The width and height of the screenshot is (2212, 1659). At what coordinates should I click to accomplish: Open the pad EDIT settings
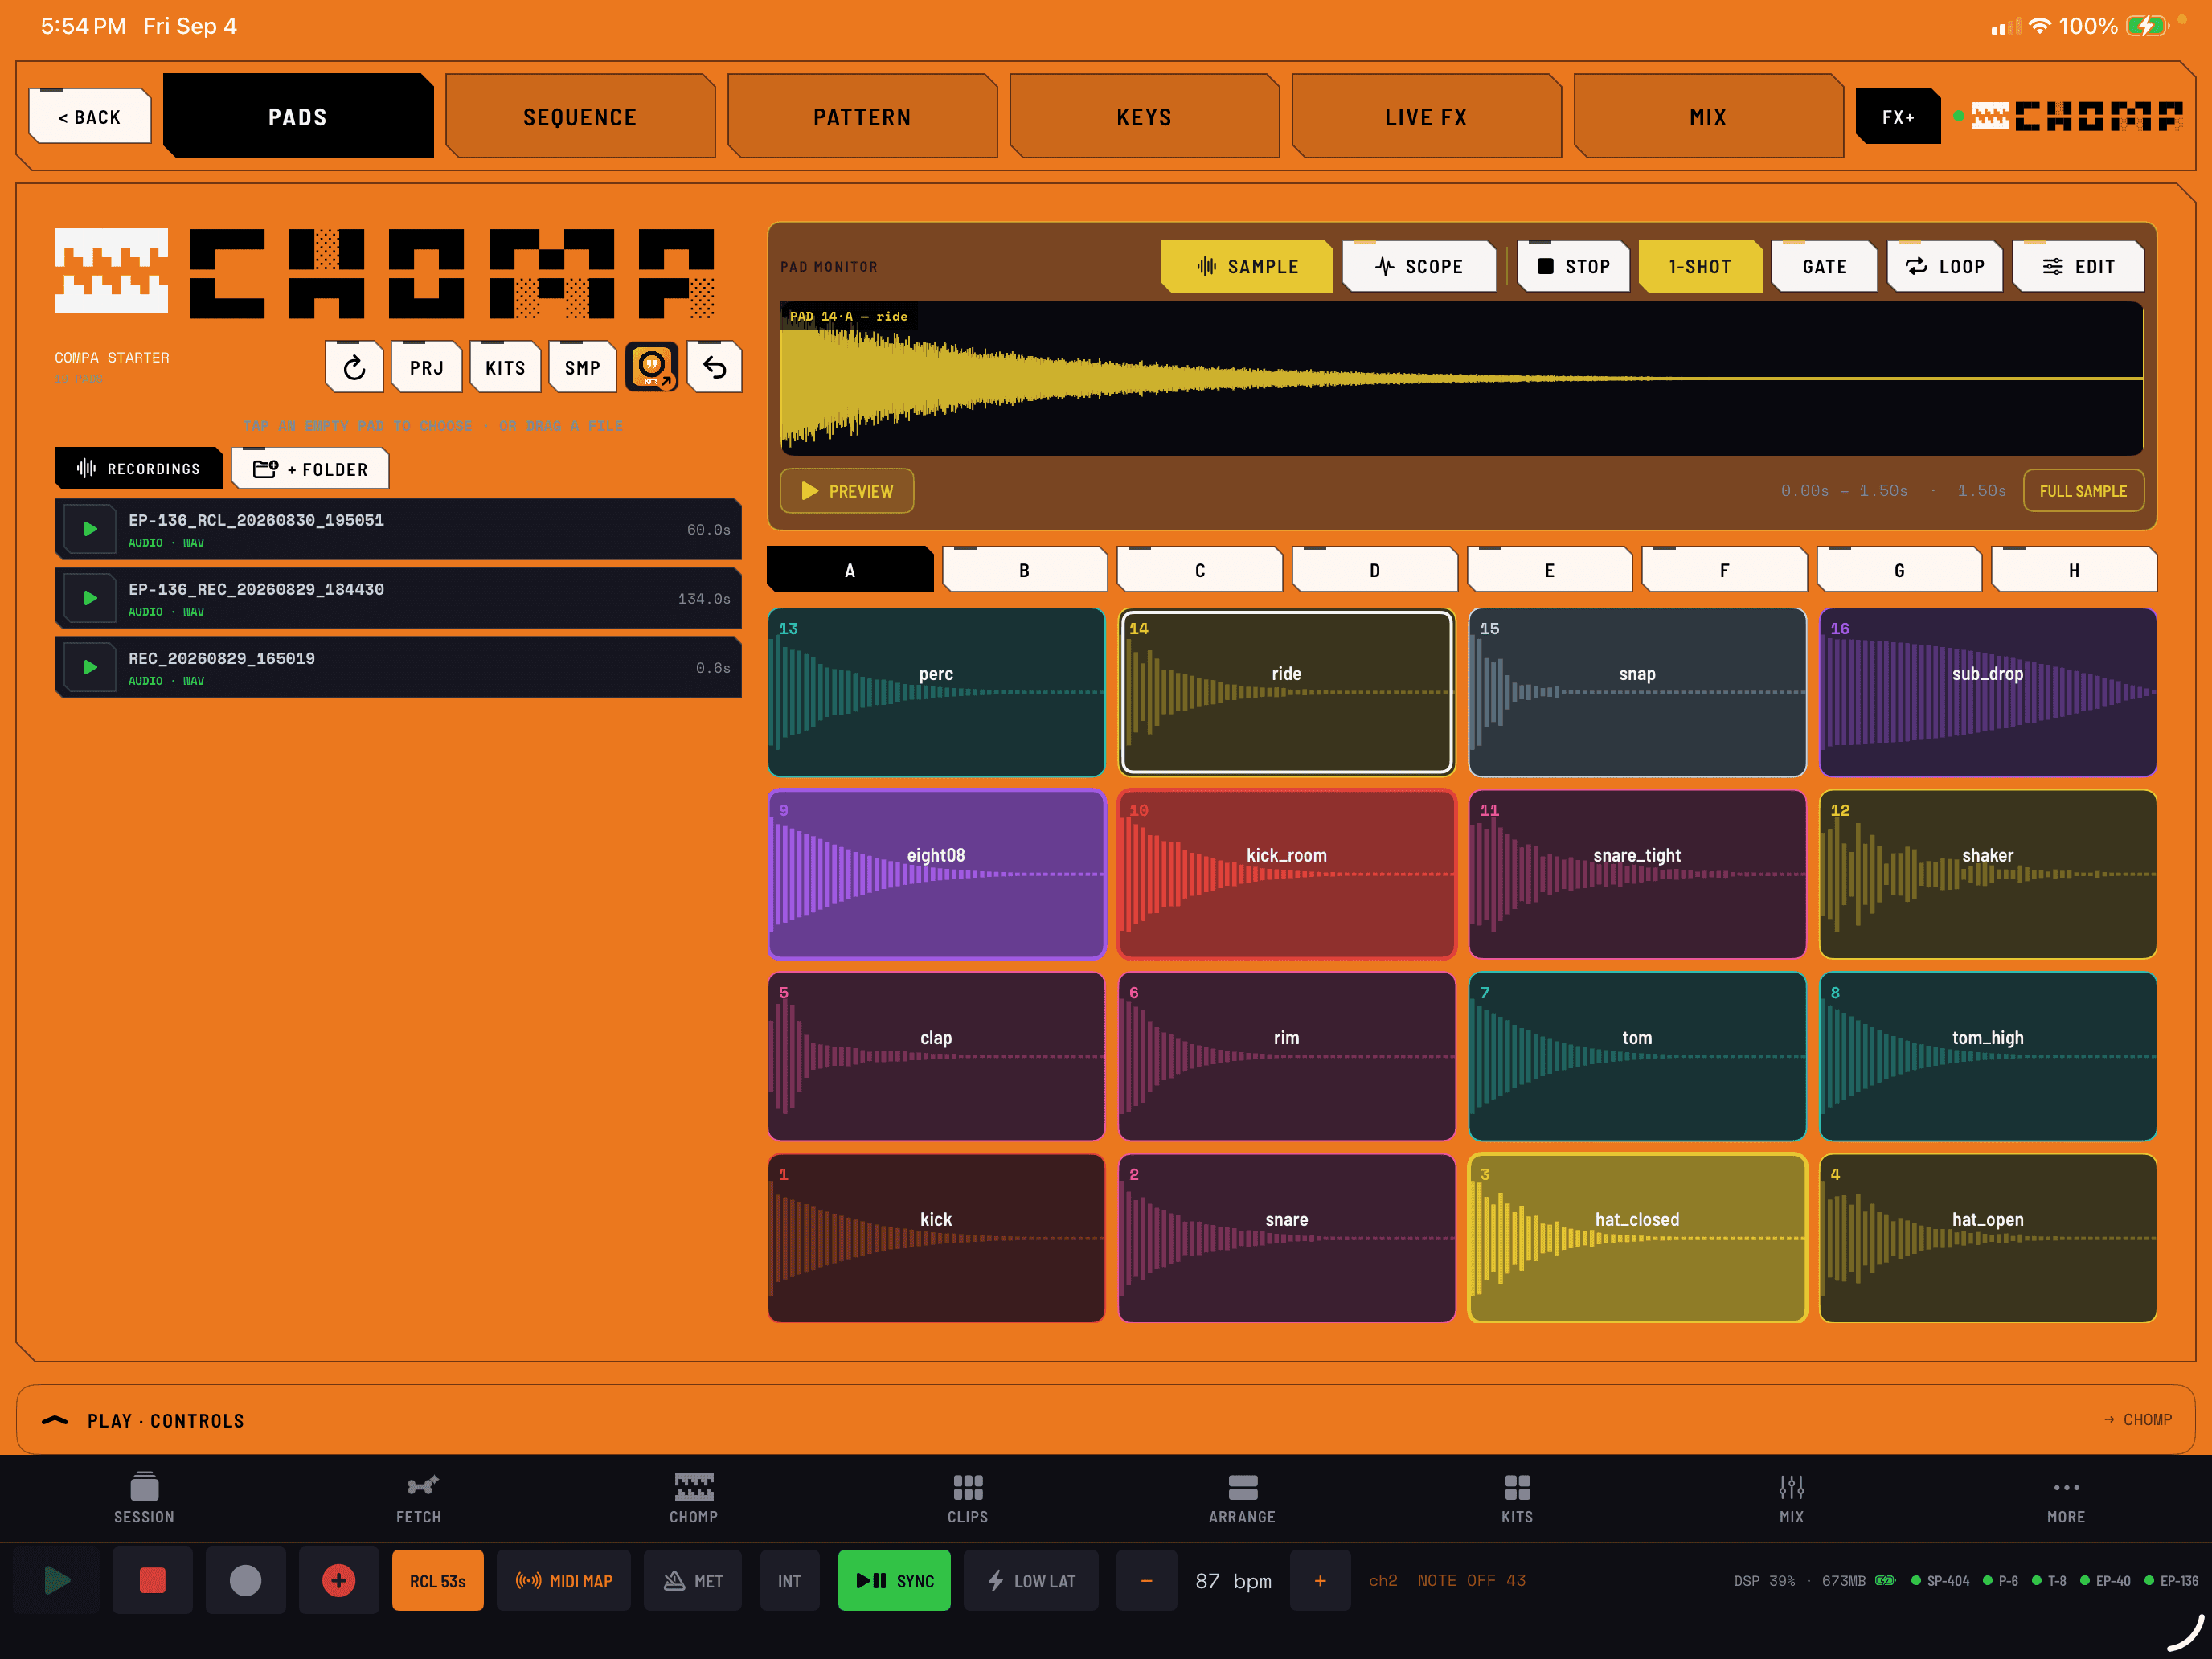(x=2078, y=266)
